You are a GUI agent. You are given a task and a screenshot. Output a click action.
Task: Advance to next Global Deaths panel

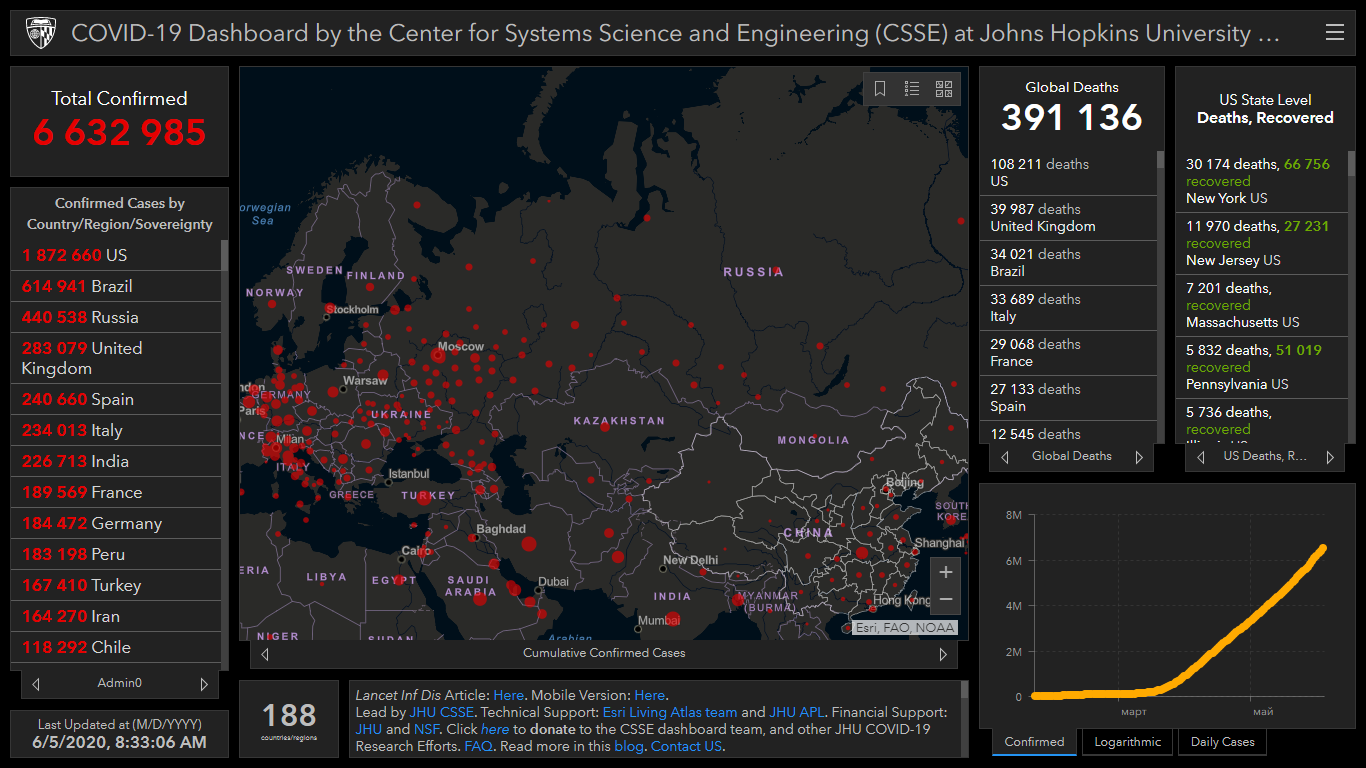click(x=1138, y=457)
